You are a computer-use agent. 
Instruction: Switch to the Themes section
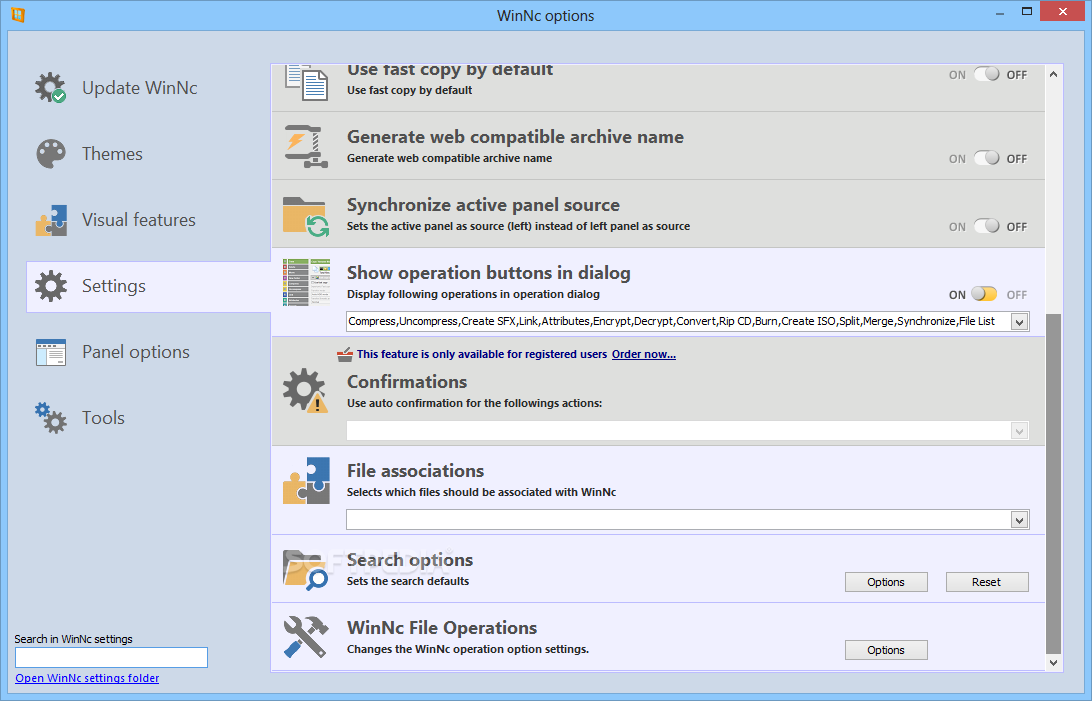(112, 154)
